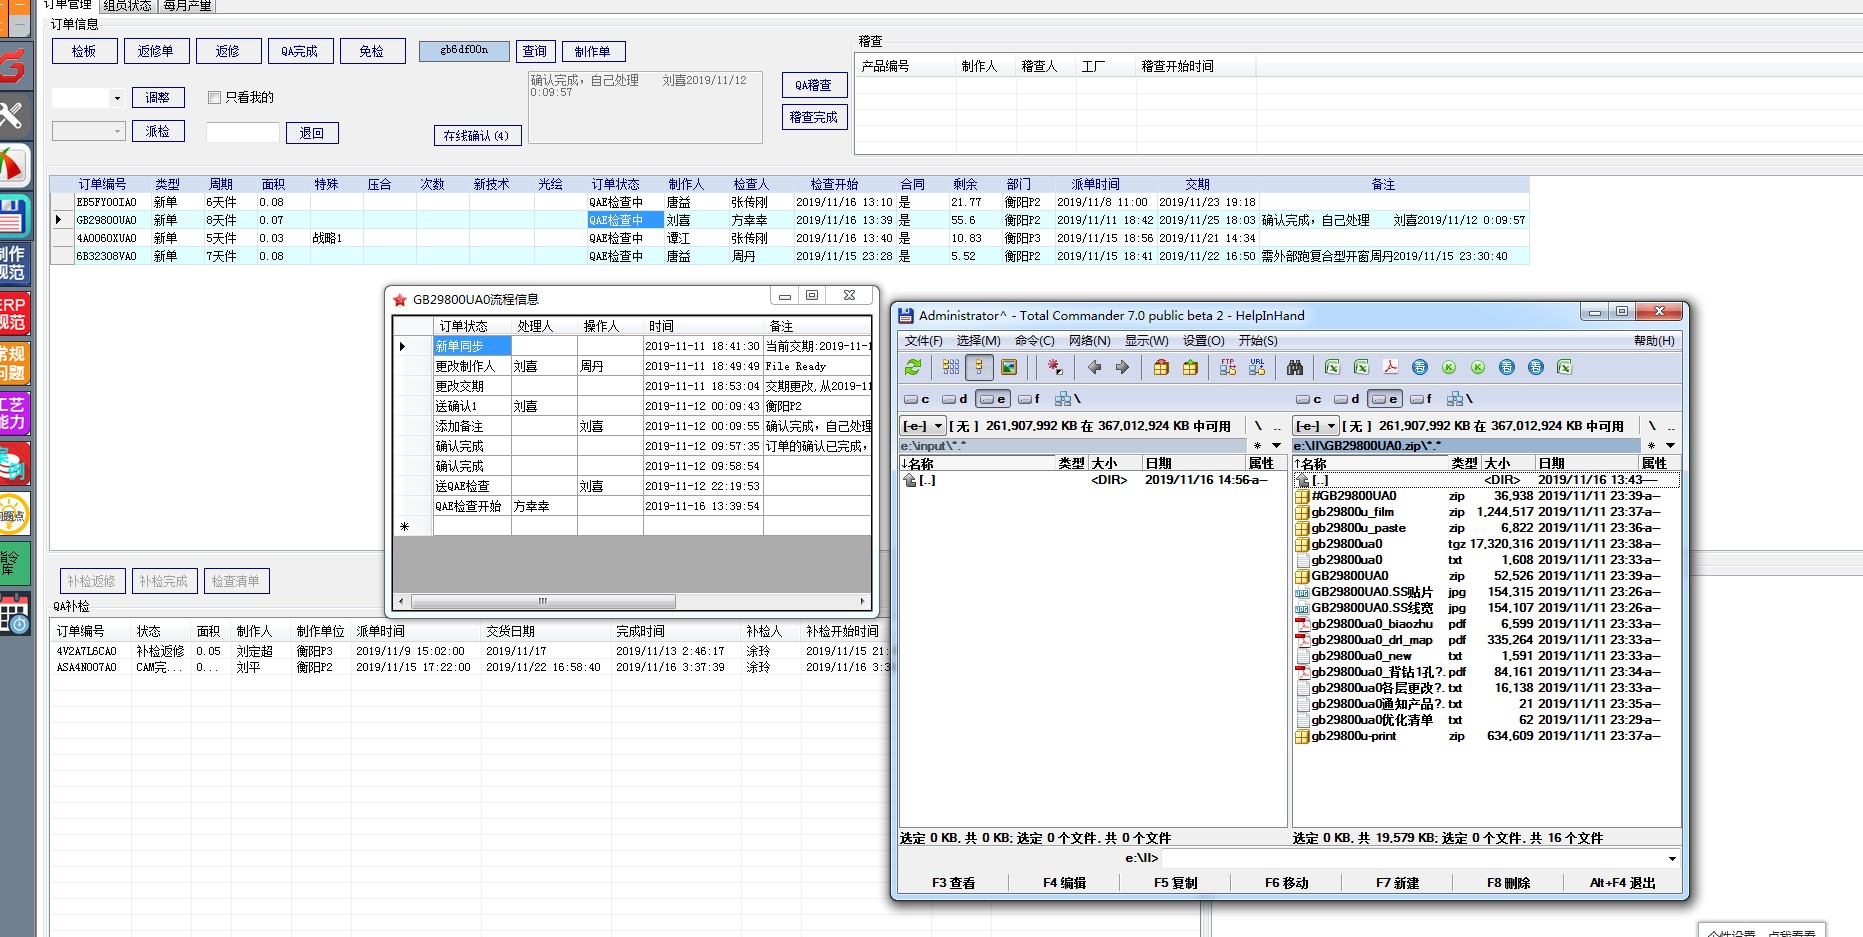The width and height of the screenshot is (1863, 937).
Task: Switch to the 组员状态 tab
Action: [x=127, y=6]
